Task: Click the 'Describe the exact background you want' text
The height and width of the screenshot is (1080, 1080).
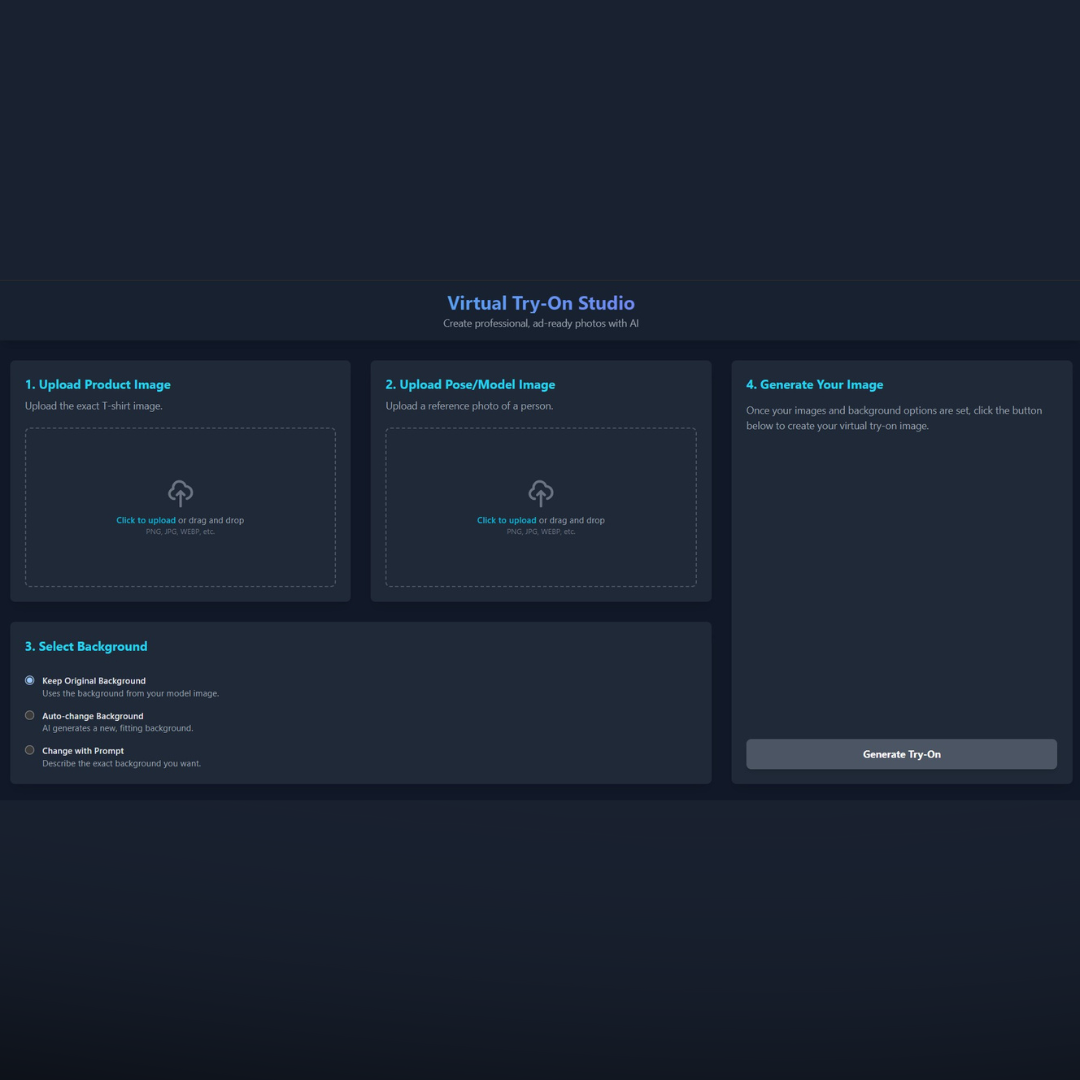Action: [121, 764]
